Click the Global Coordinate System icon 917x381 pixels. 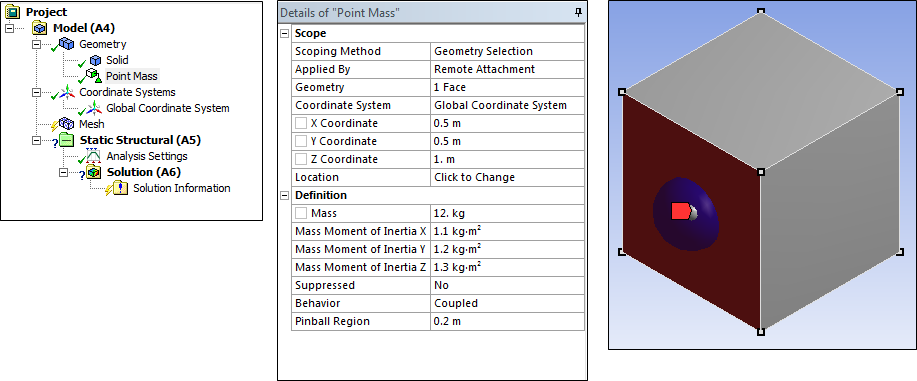click(94, 108)
